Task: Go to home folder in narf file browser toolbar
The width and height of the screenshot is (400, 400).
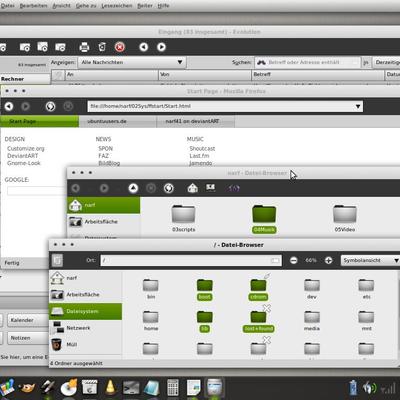Action: [x=192, y=188]
